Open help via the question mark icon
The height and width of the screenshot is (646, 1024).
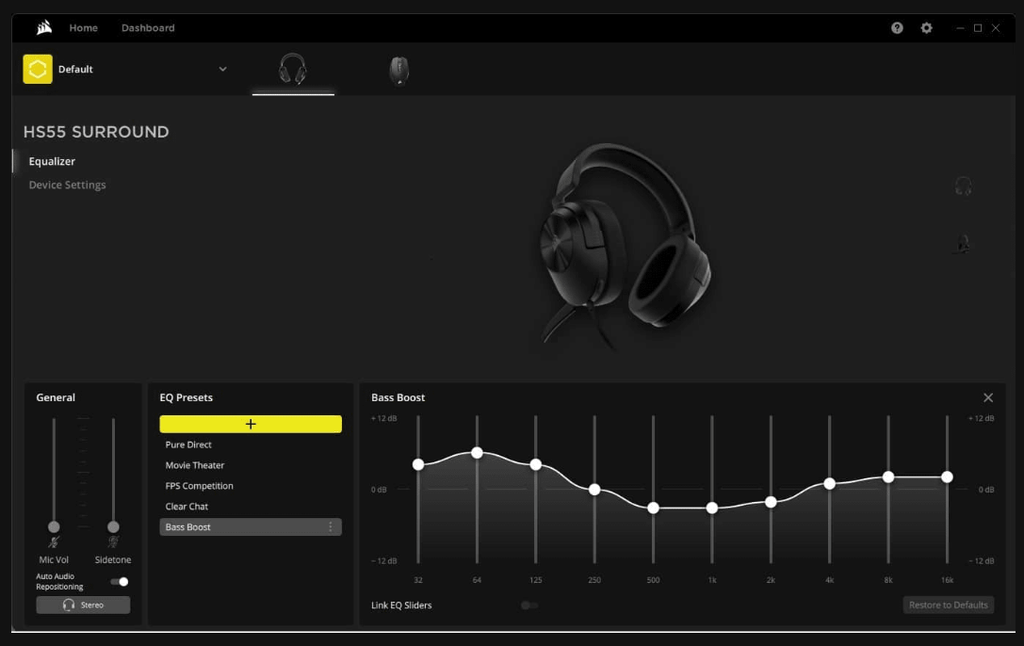point(897,27)
